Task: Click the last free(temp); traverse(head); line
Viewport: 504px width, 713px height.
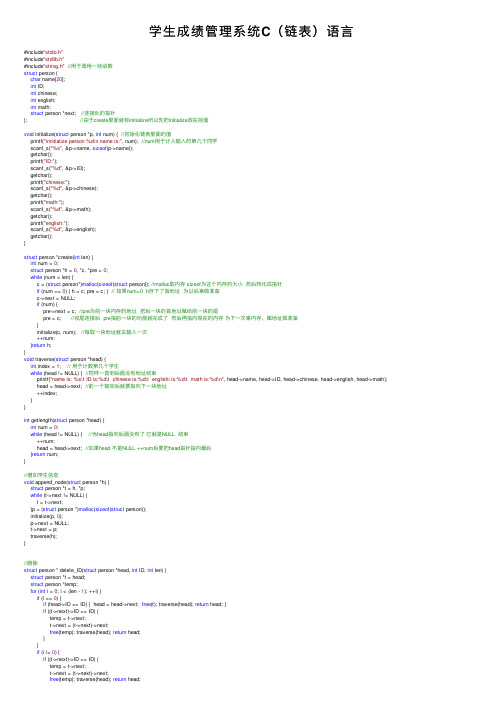Action: 95,679
